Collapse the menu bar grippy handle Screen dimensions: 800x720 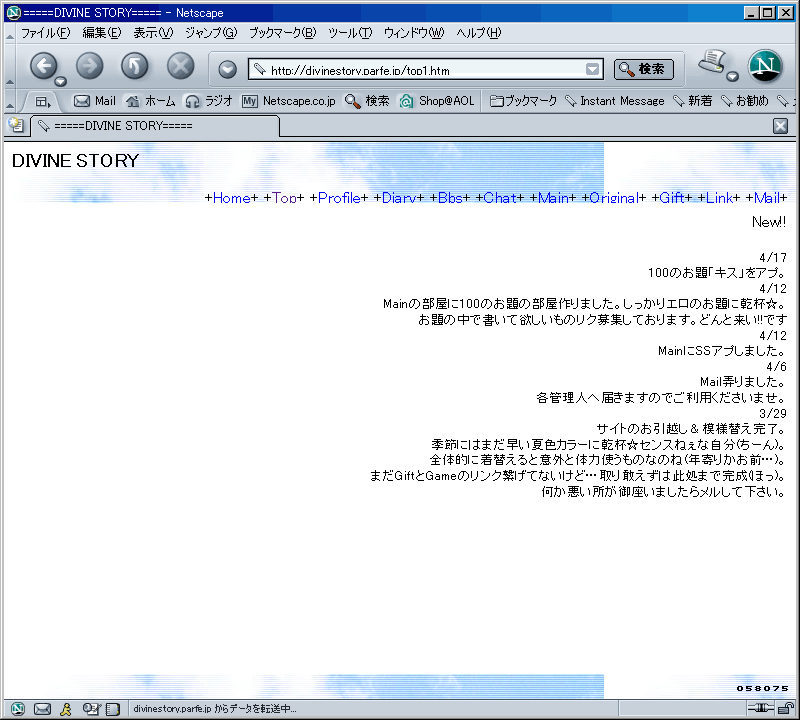(x=10, y=36)
